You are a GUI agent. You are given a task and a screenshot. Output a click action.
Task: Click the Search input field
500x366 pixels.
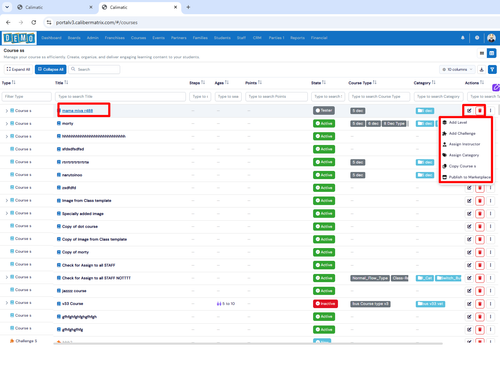click(x=94, y=69)
